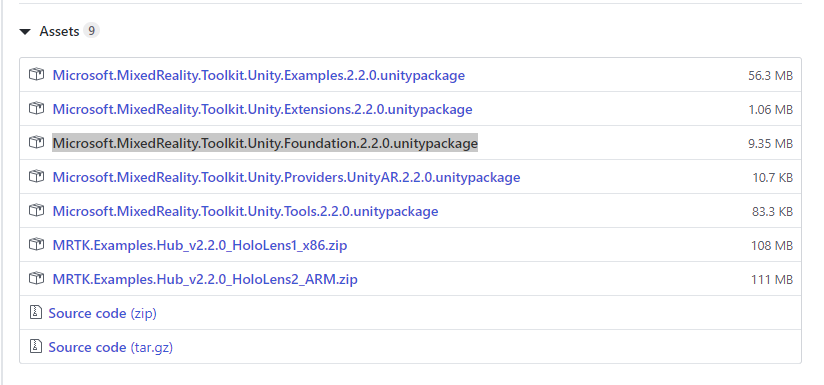Download MRTK Examples Hub HoloLens2_ARM.zip
The width and height of the screenshot is (824, 385).
coord(205,279)
